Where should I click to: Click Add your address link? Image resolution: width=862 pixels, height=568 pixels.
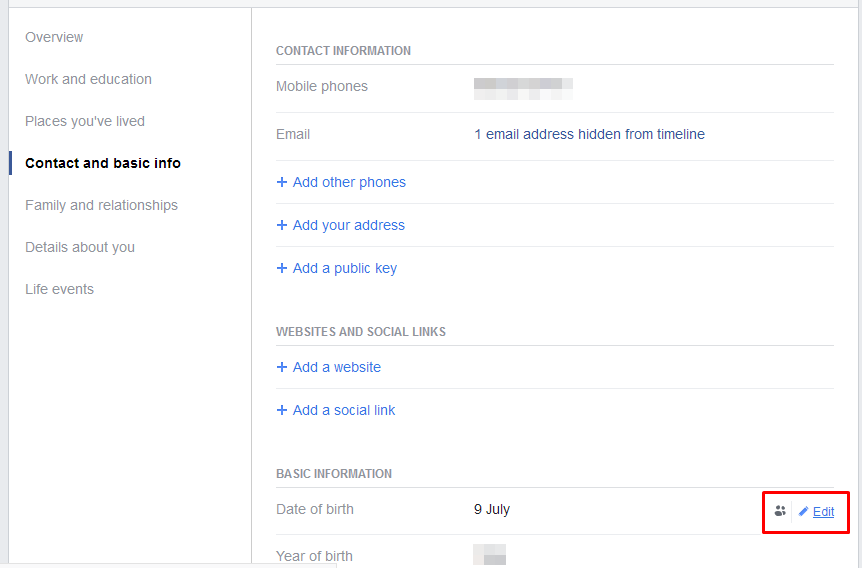pyautogui.click(x=349, y=225)
